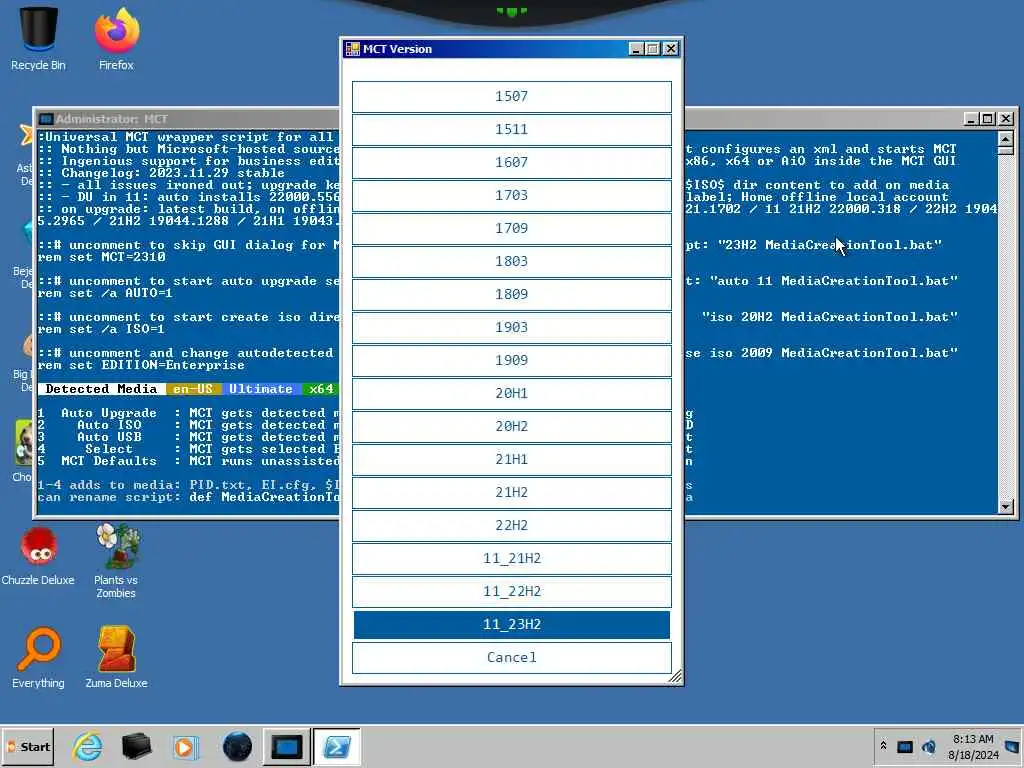Launch Firefox from the desktop

(116, 38)
